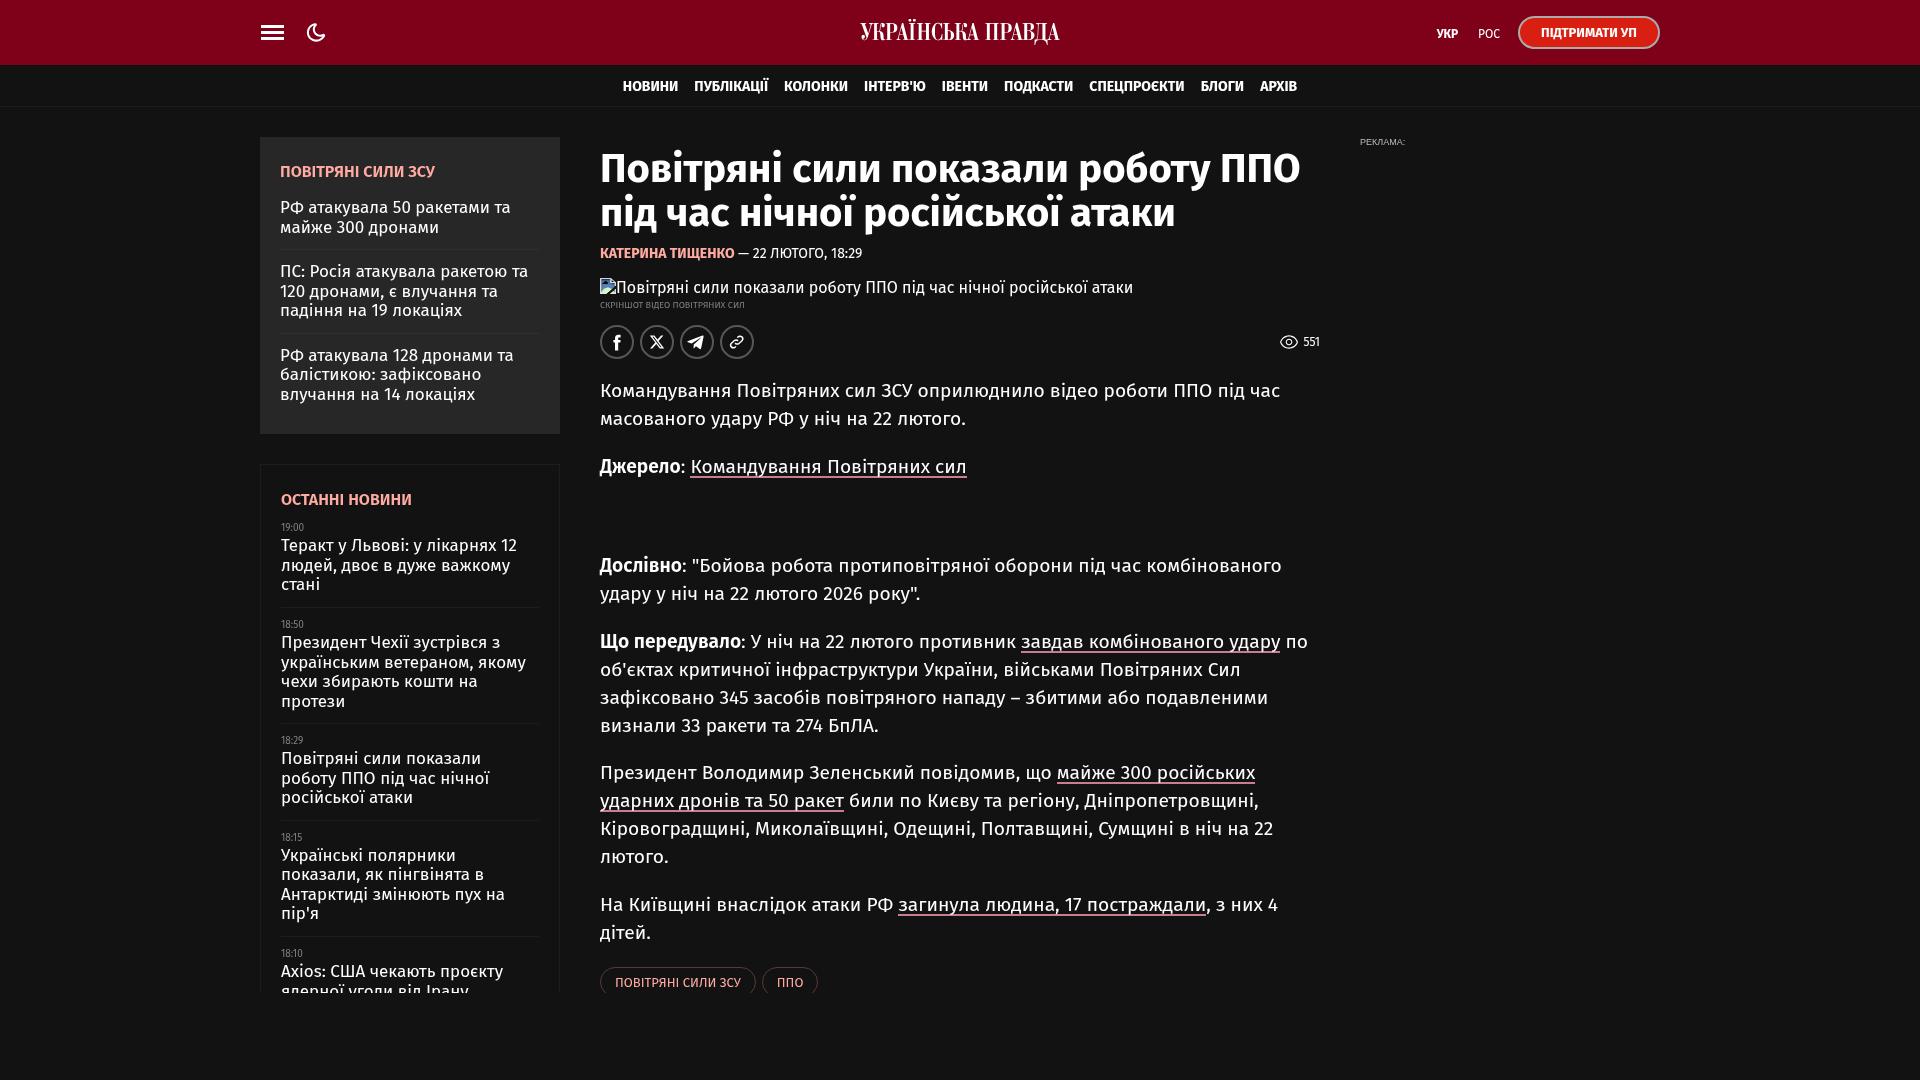This screenshot has height=1080, width=1920.
Task: Open the Архів menu item
Action: [x=1277, y=87]
